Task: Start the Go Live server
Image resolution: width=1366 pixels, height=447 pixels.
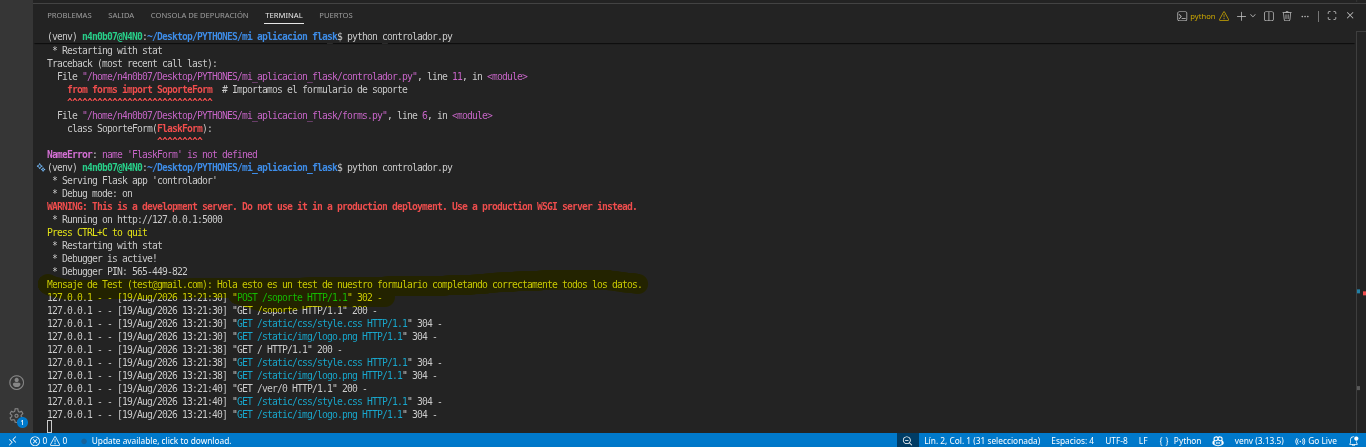Action: 1316,440
